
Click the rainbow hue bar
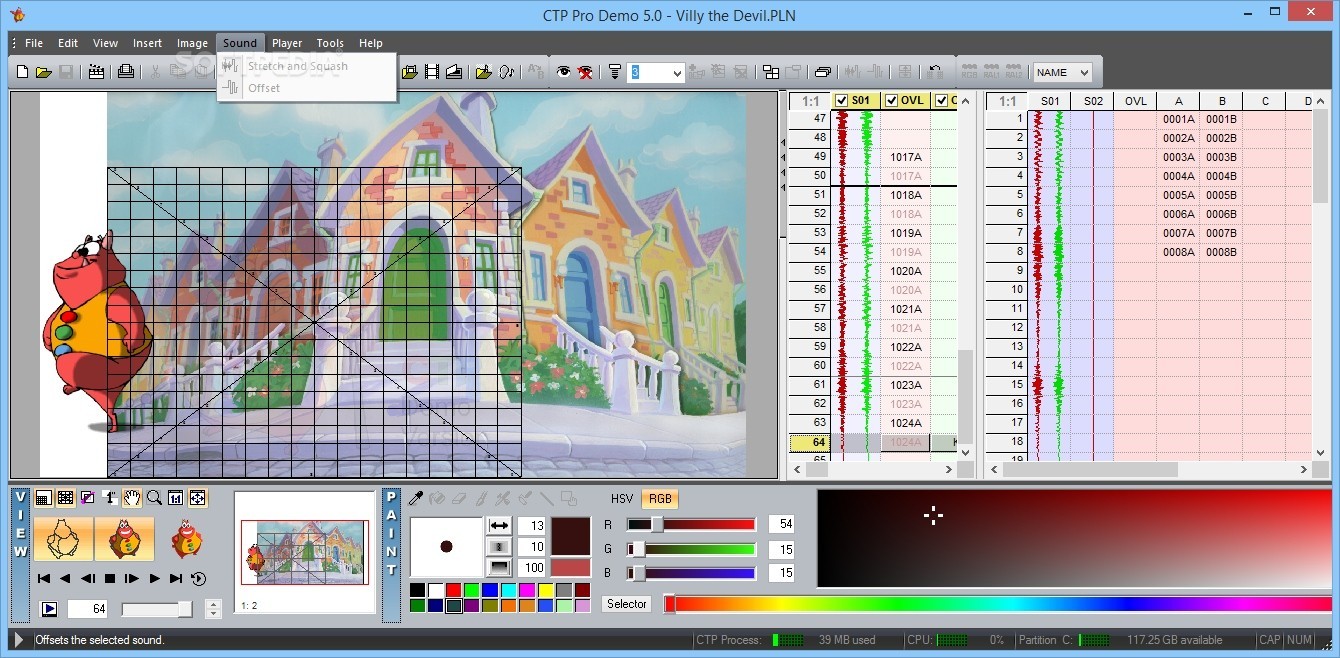coord(1000,604)
